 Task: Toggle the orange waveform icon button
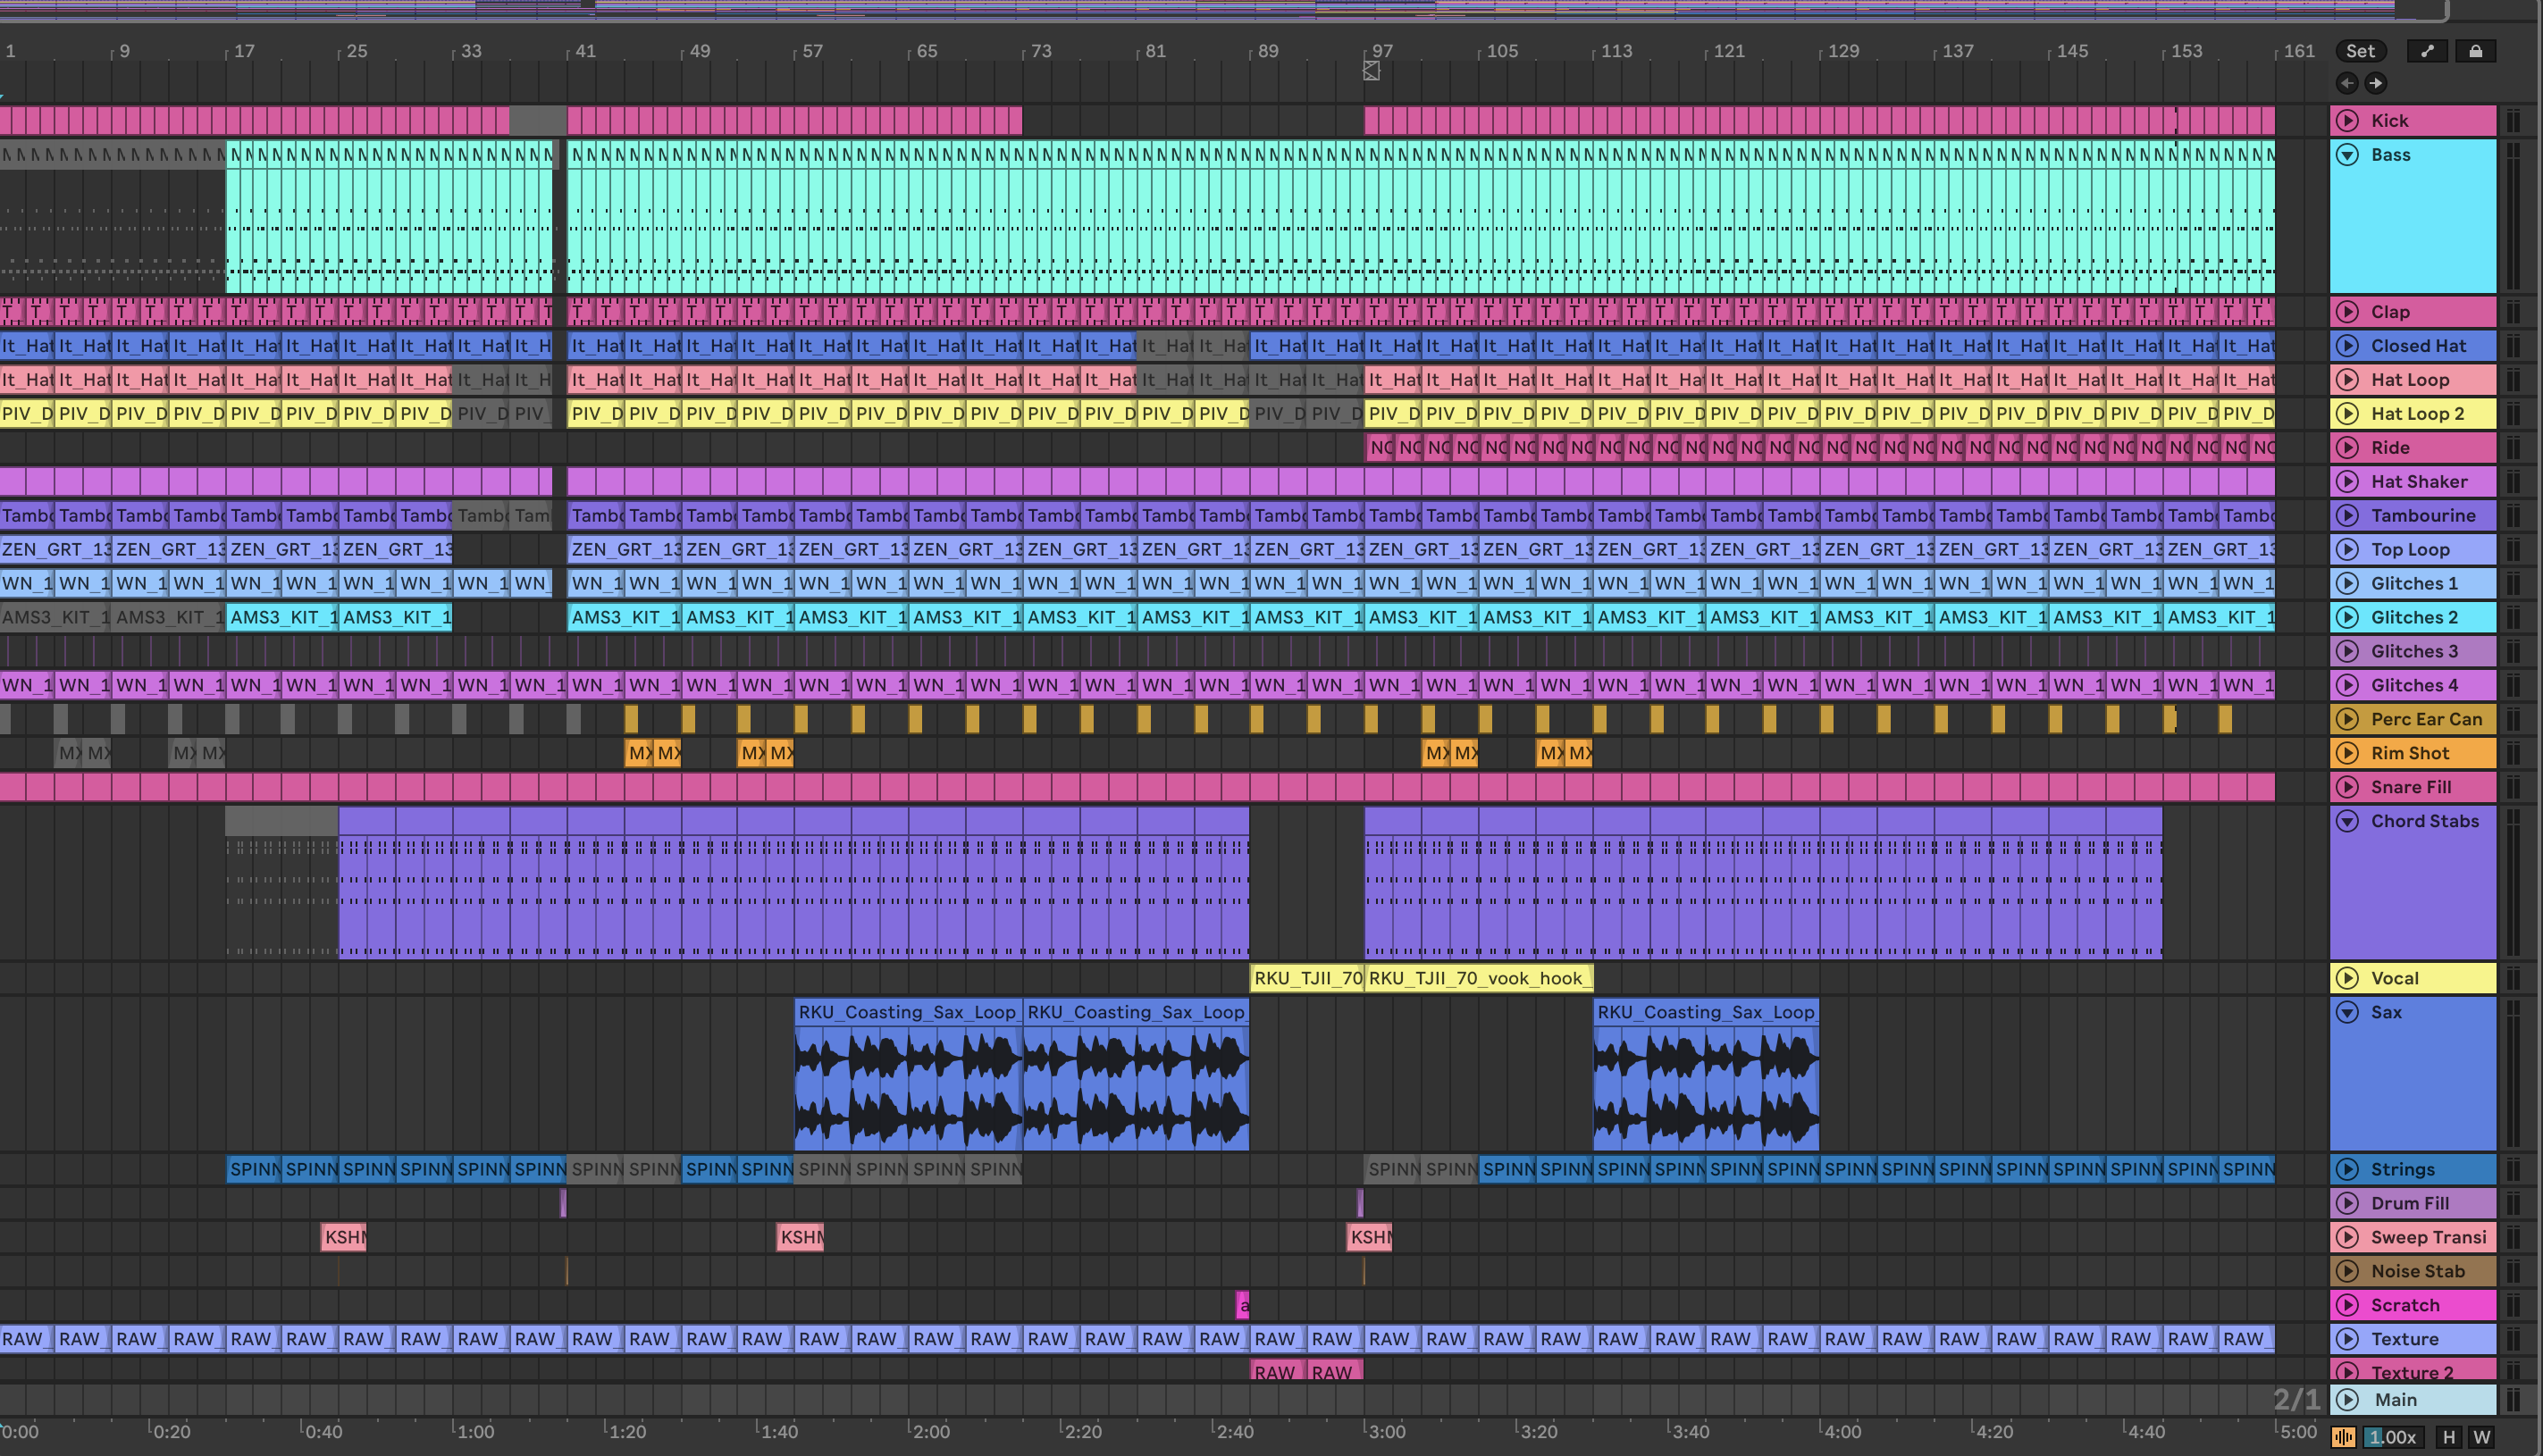point(2343,1437)
